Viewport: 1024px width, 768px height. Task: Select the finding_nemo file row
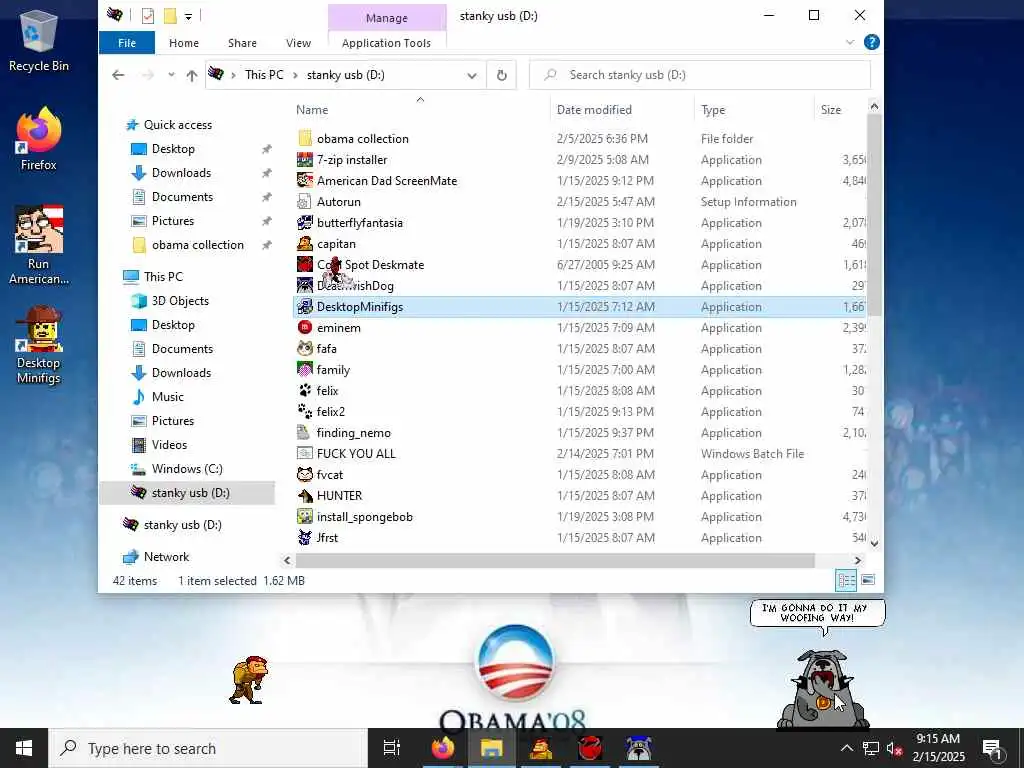581,432
